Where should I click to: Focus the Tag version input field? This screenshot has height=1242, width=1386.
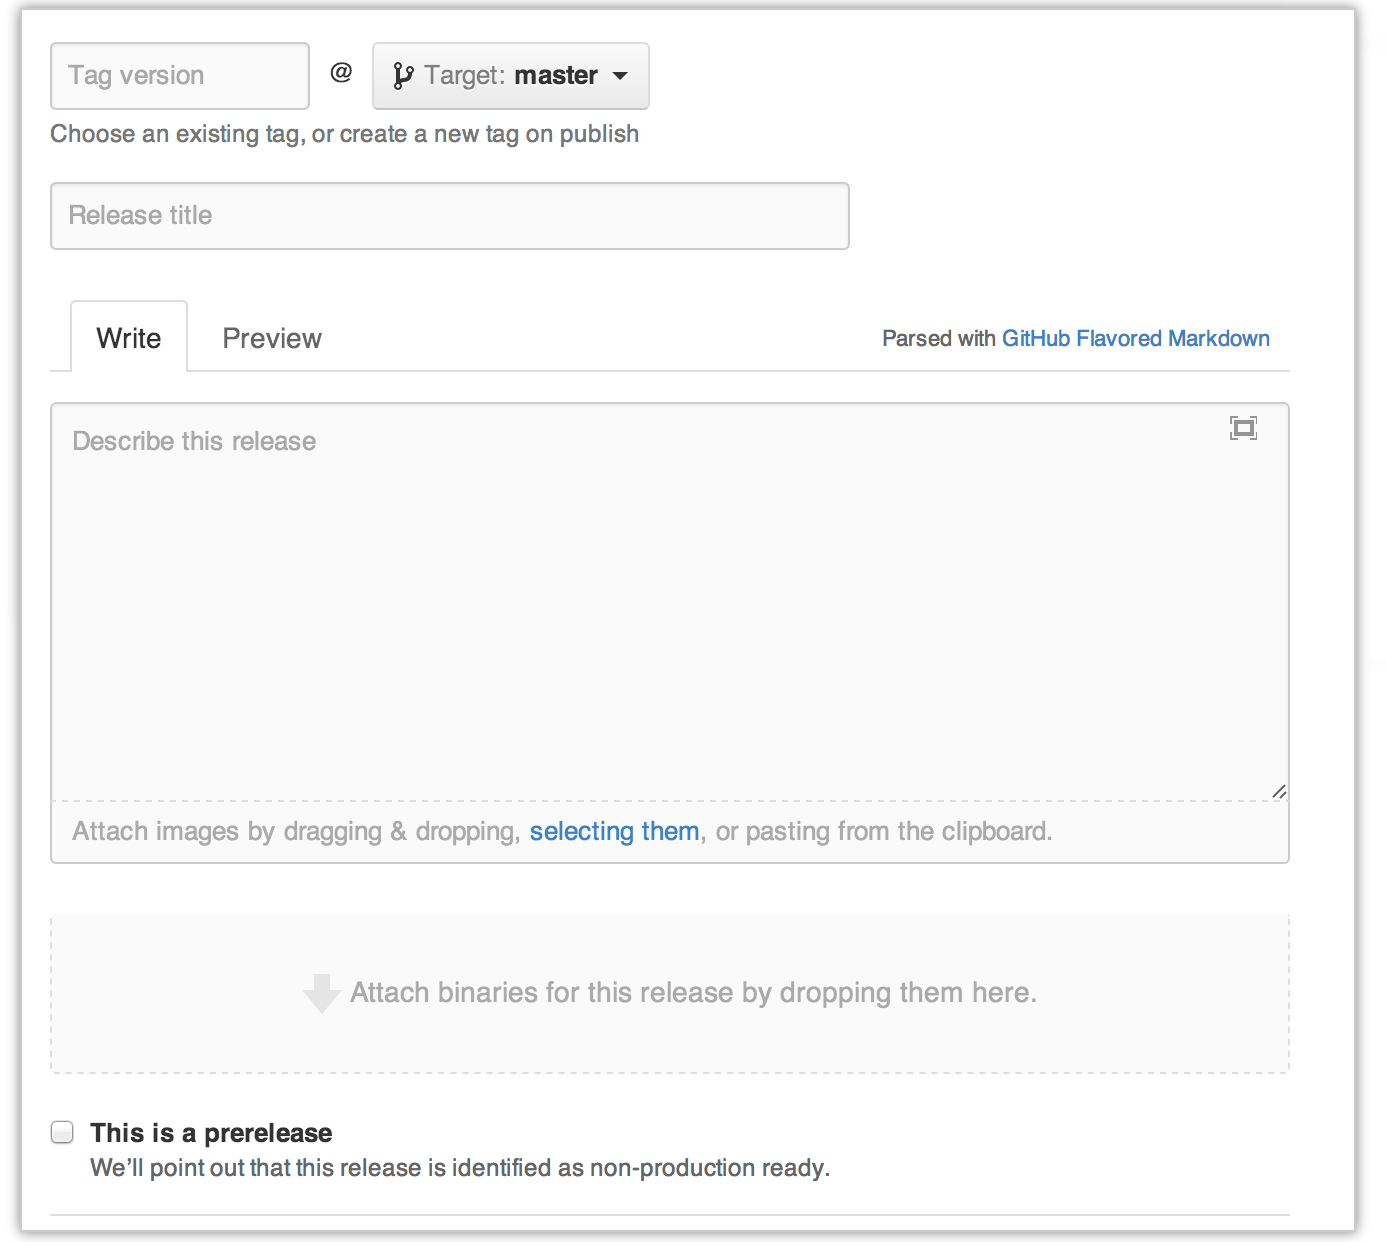pyautogui.click(x=180, y=76)
